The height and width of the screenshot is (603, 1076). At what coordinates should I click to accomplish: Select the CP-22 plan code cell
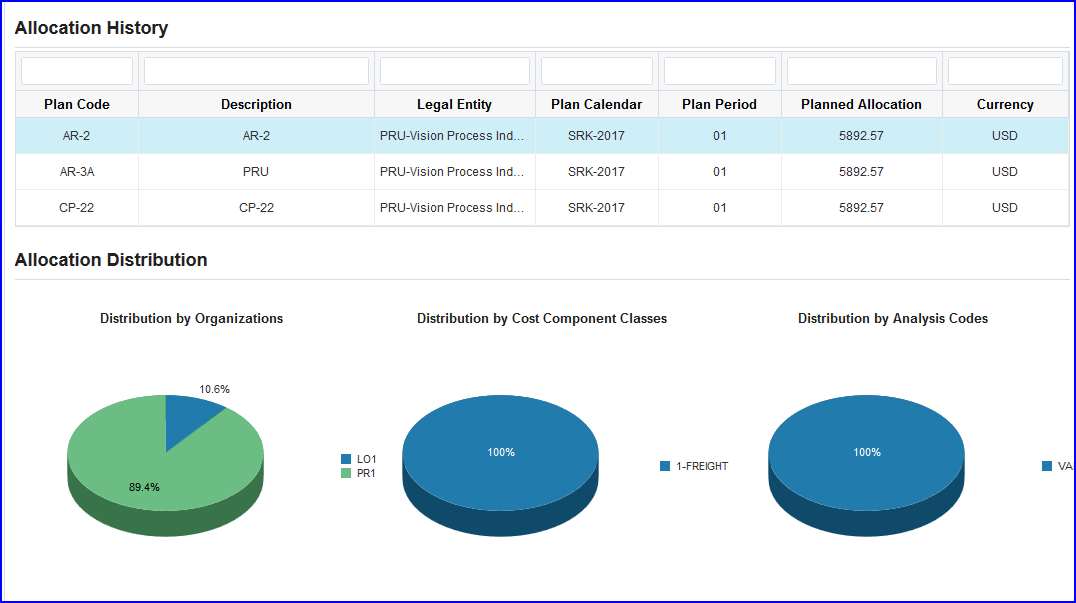pos(77,208)
